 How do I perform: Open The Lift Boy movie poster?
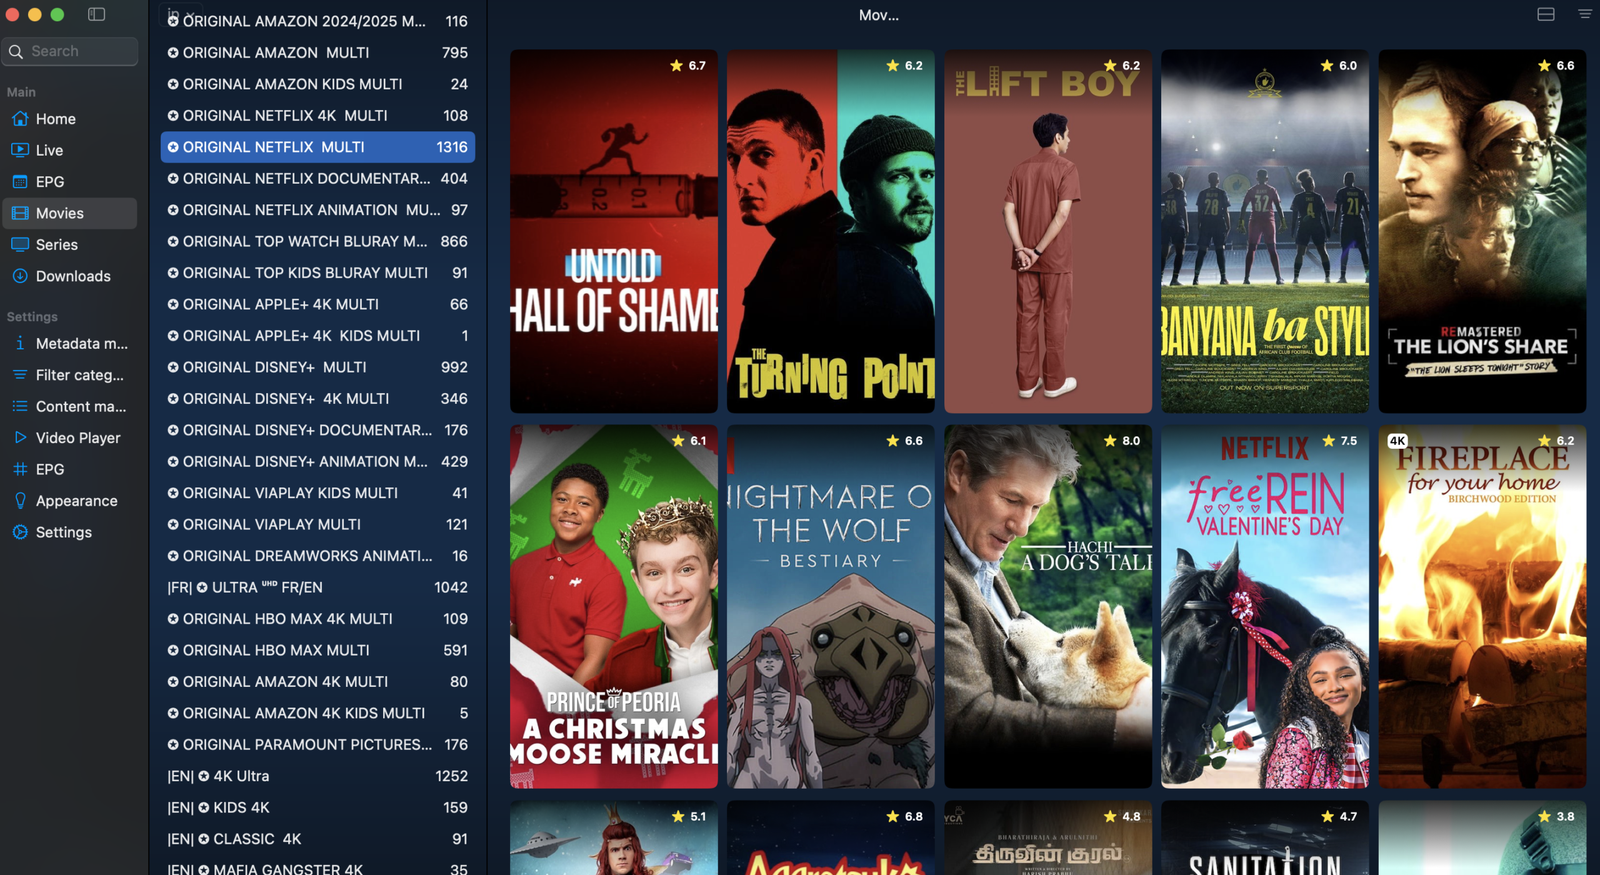pyautogui.click(x=1047, y=231)
